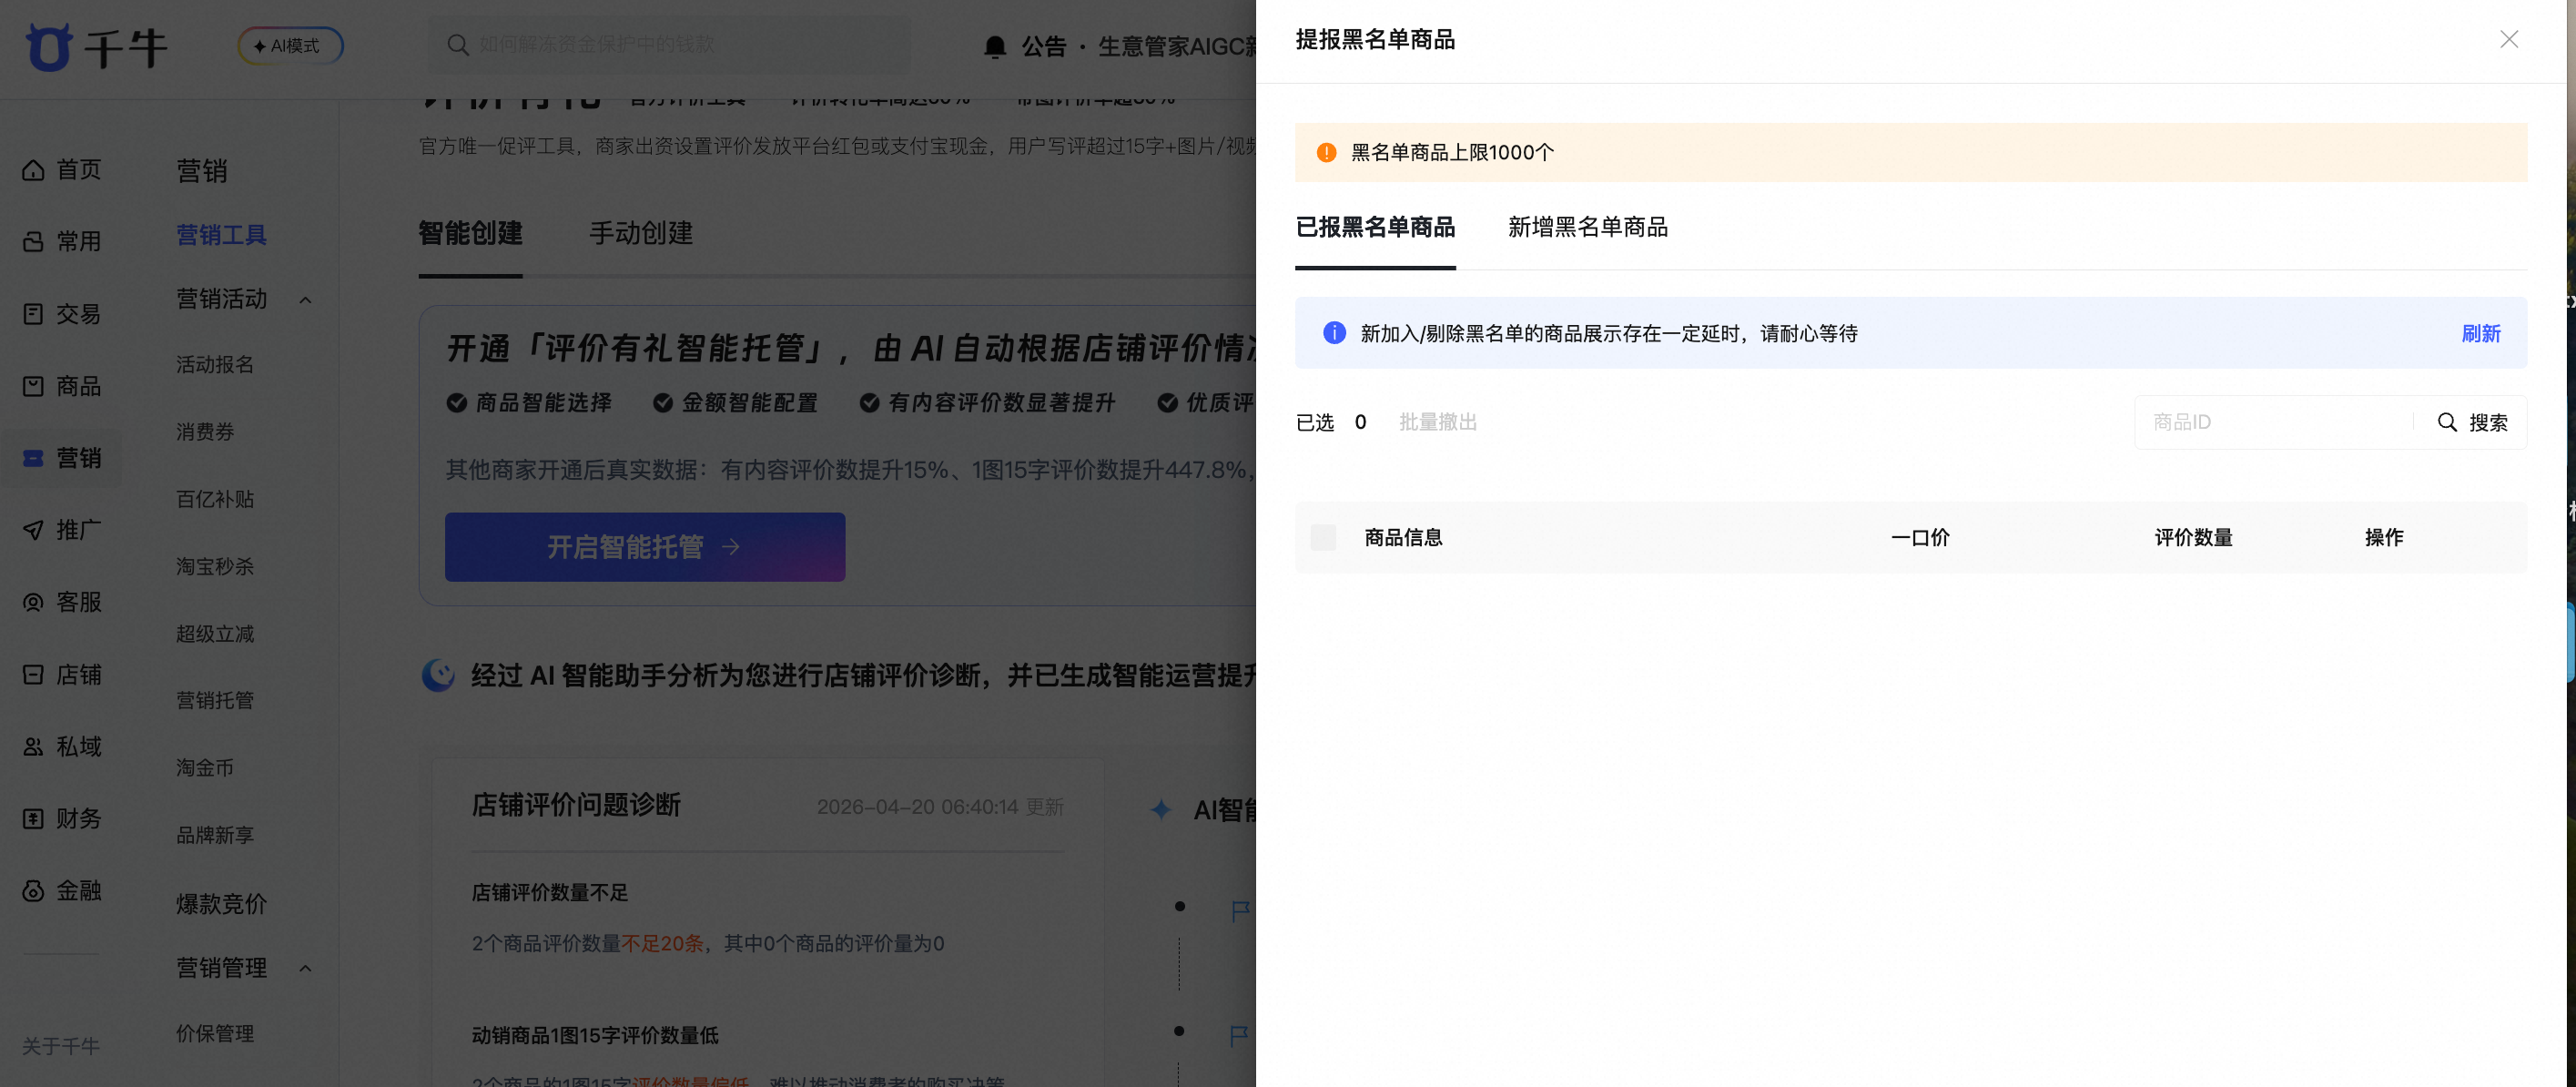Click the blue info icon in notice
The height and width of the screenshot is (1087, 2576).
(1334, 333)
